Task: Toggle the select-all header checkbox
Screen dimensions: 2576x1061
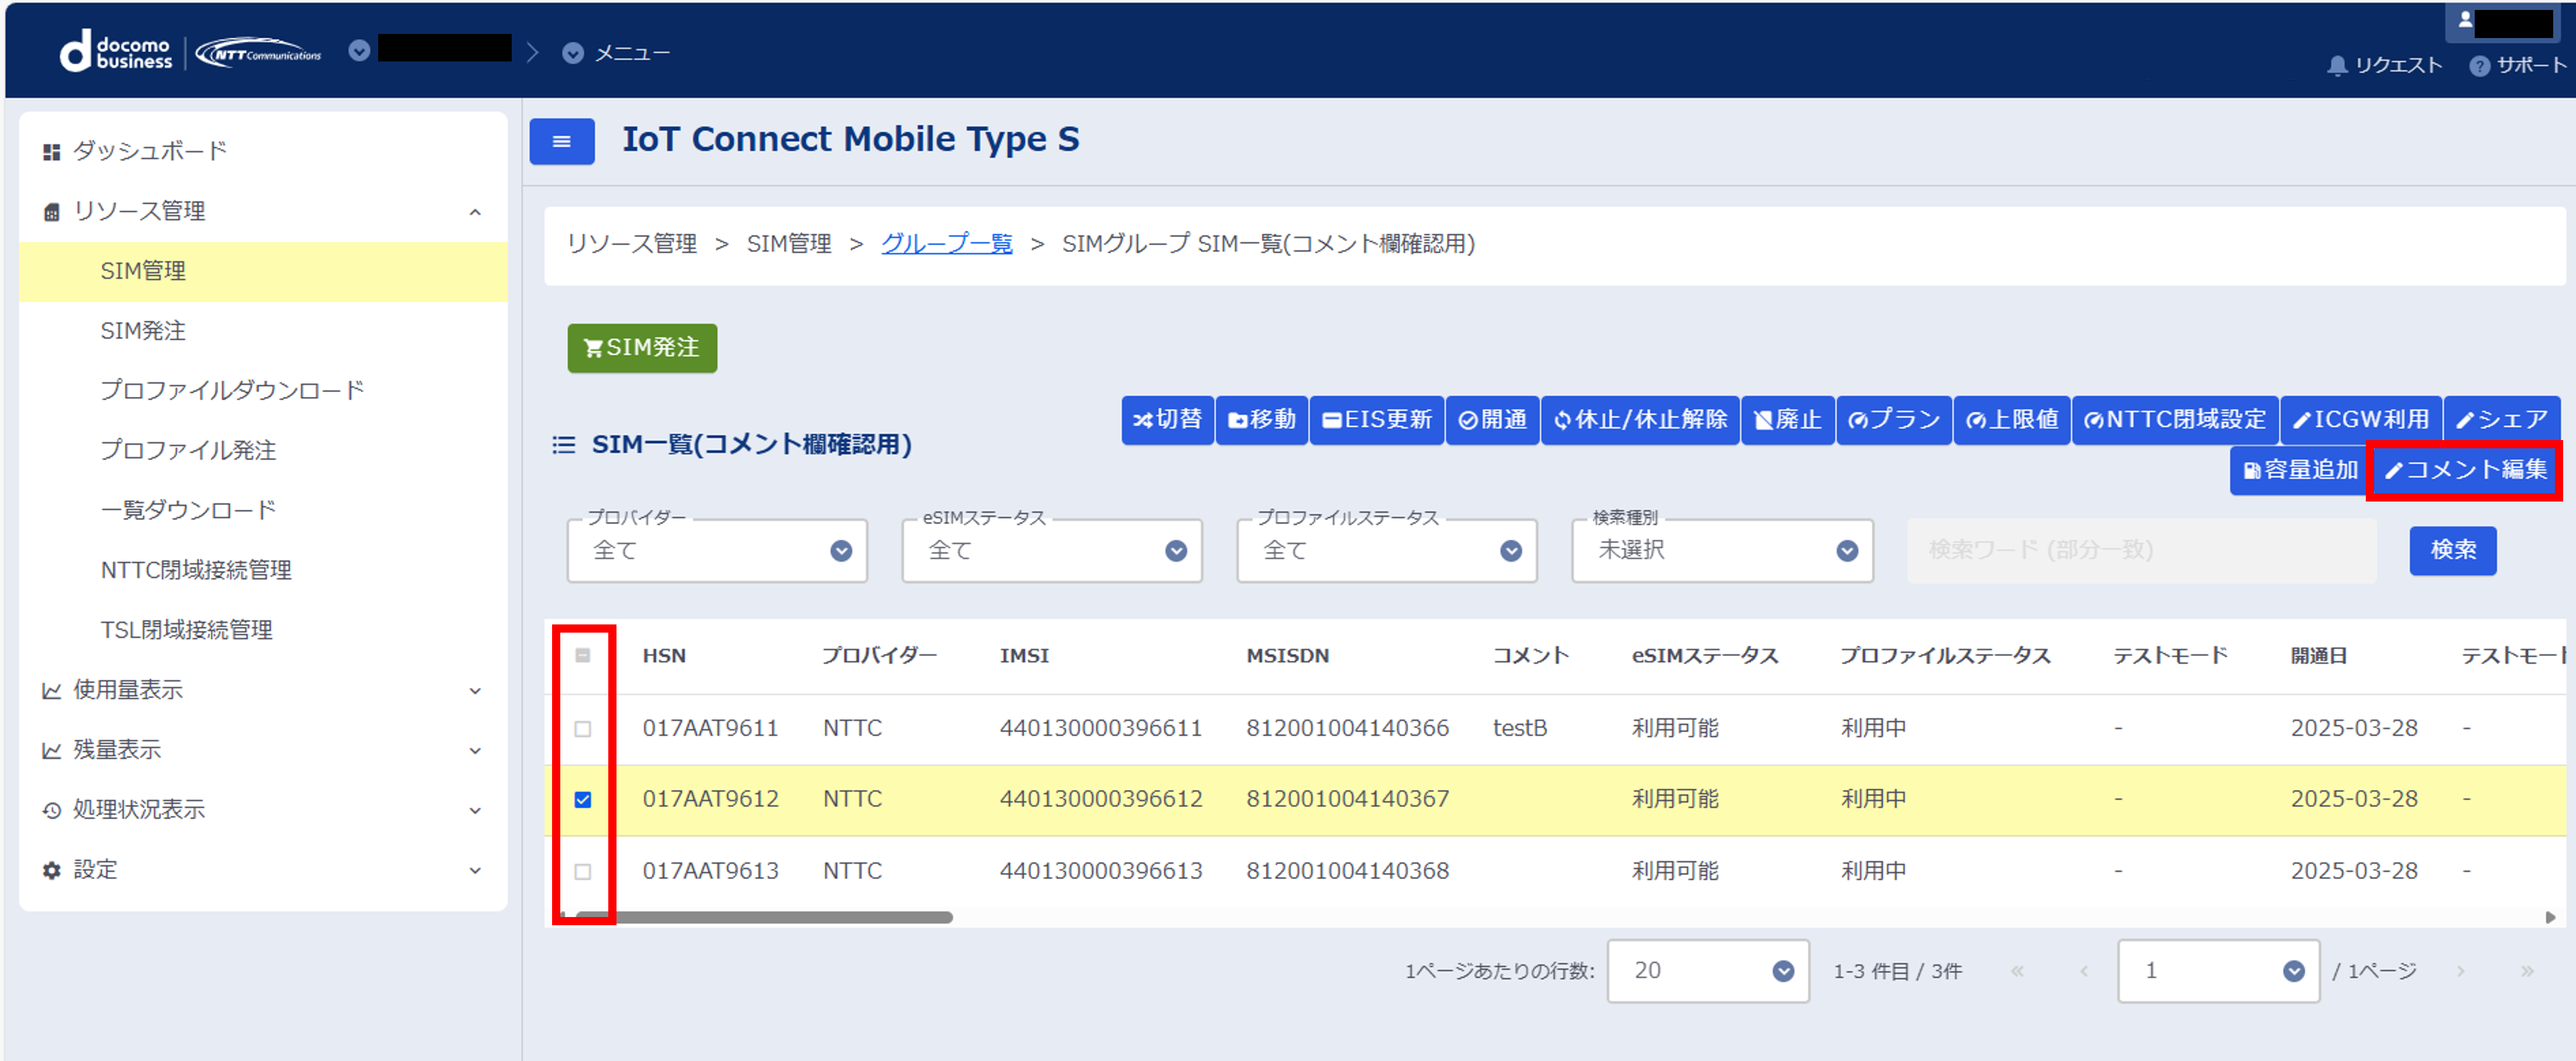Action: [583, 656]
